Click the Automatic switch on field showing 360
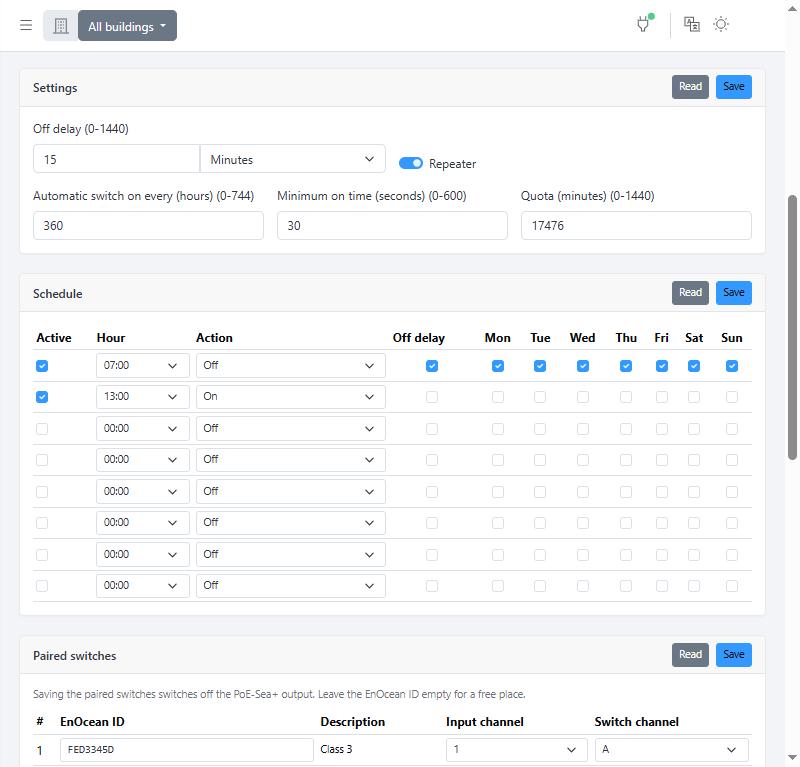The width and height of the screenshot is (800, 767). click(148, 226)
